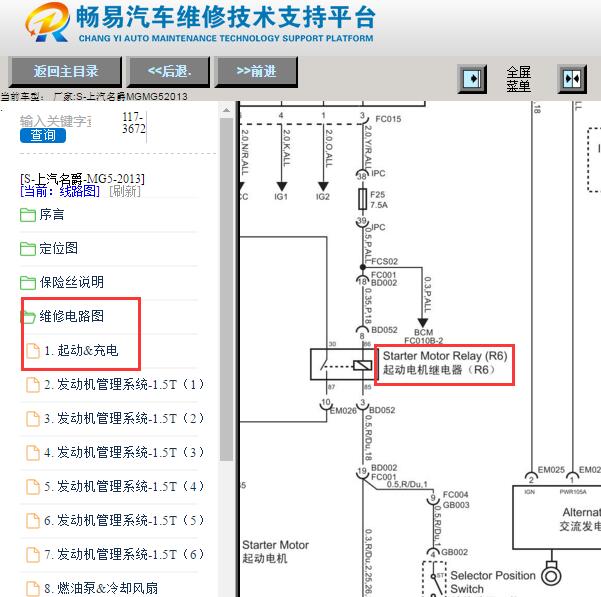601x597 pixels.
Task: Click the 当前车型 manufacturer text
Action: [x=94, y=96]
